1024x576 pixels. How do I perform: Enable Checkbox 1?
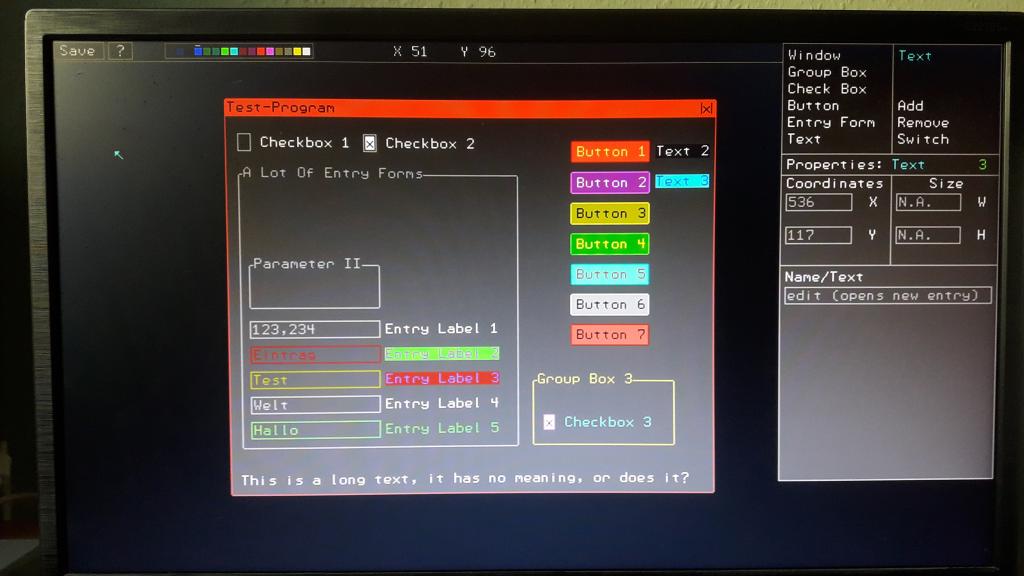point(244,143)
